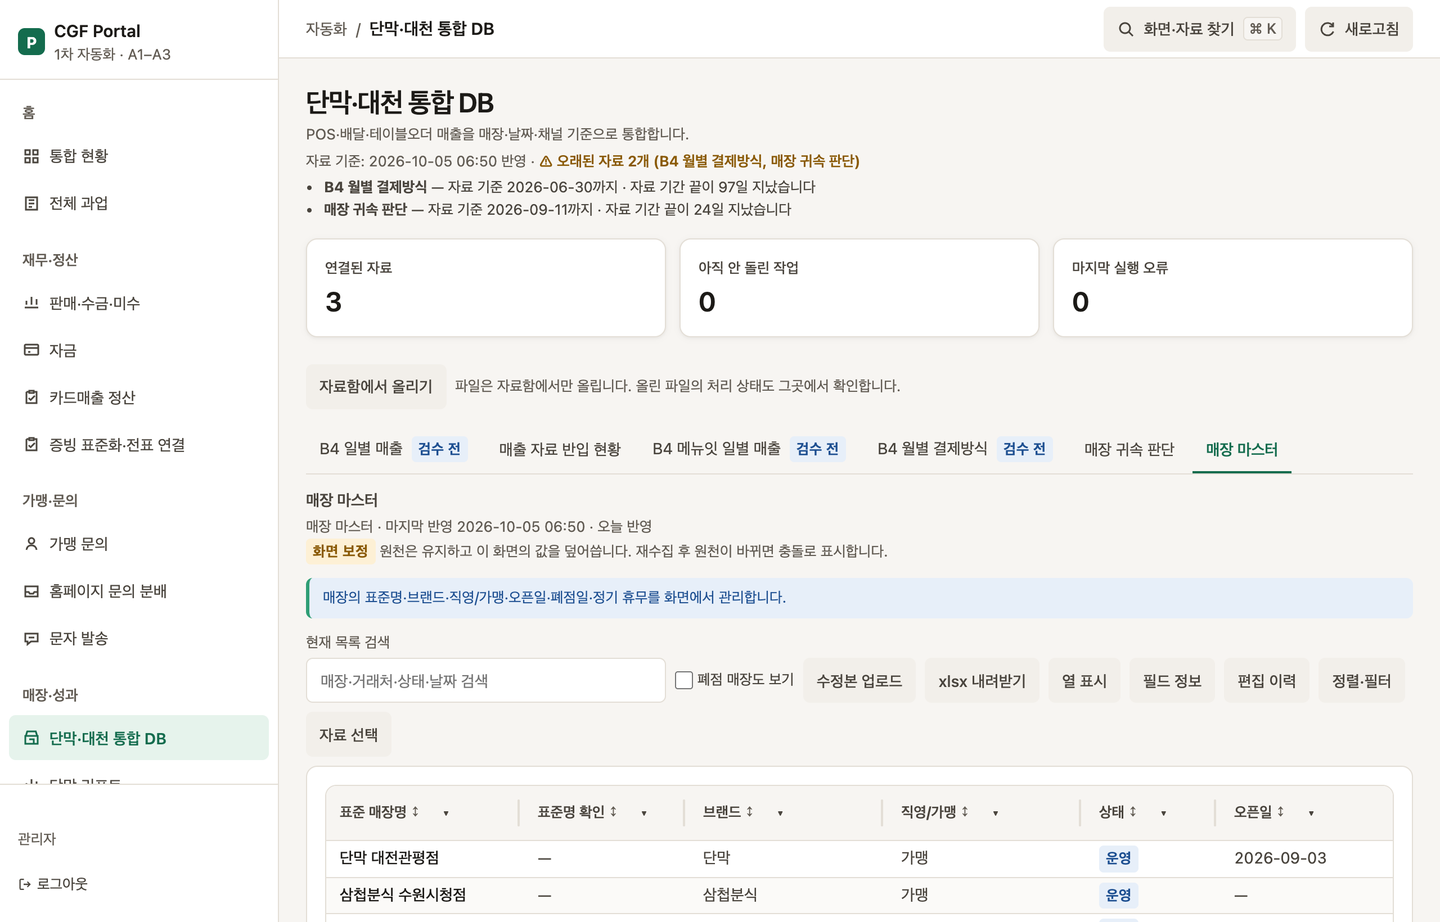Open filter dropdown for 직영/가맹 column

click(x=995, y=813)
